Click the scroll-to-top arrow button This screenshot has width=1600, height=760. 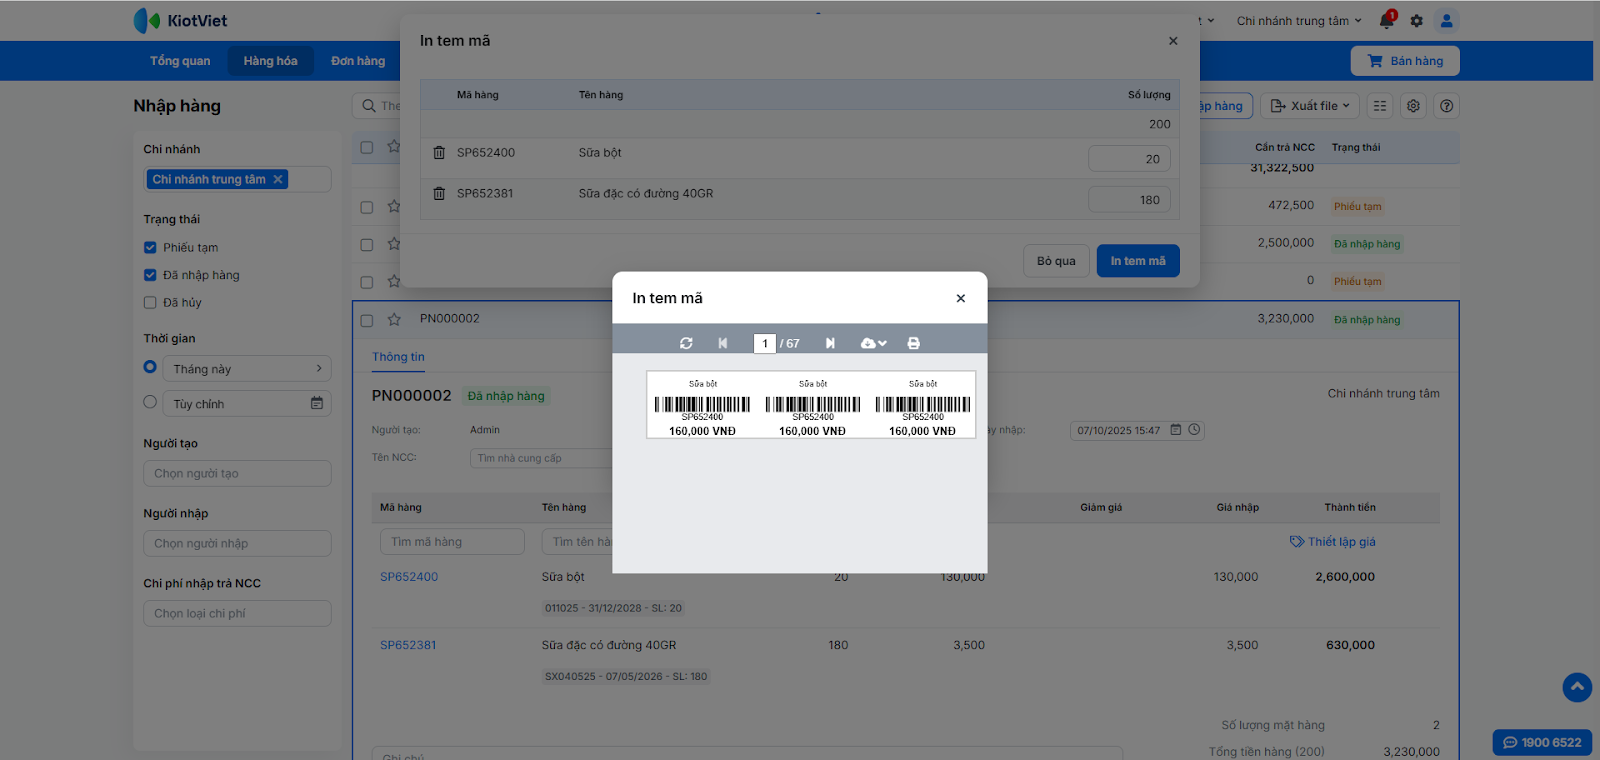pos(1577,687)
